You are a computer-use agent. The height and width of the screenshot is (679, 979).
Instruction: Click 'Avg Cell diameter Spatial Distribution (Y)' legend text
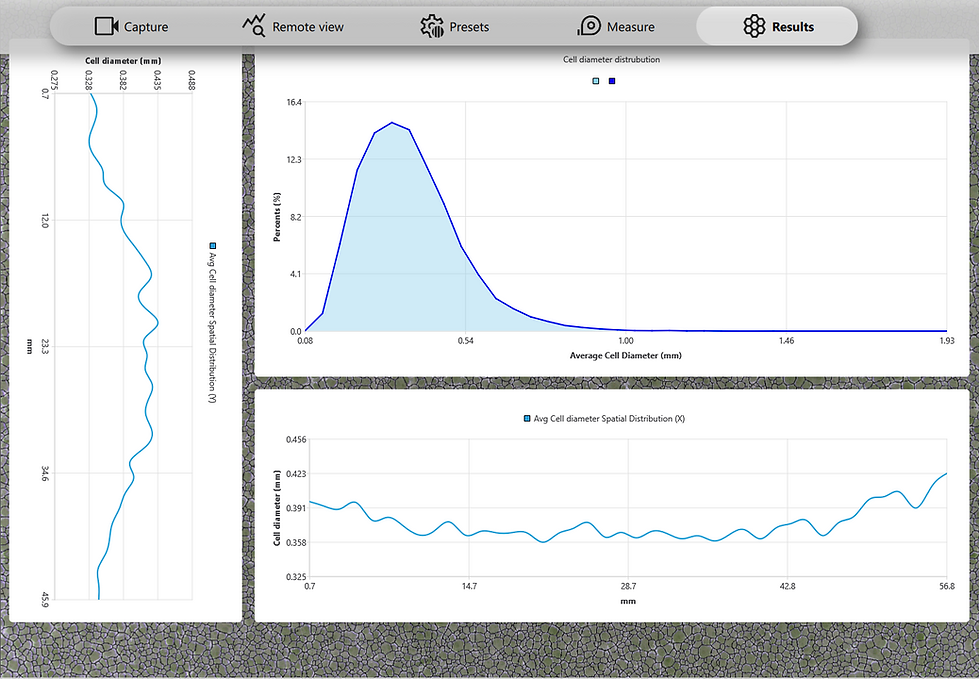(212, 327)
